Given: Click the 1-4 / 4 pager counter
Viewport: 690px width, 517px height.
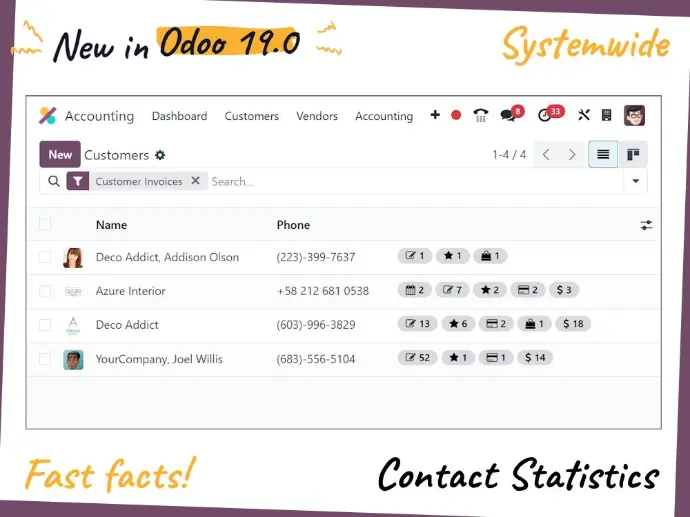Looking at the screenshot, I should 509,155.
